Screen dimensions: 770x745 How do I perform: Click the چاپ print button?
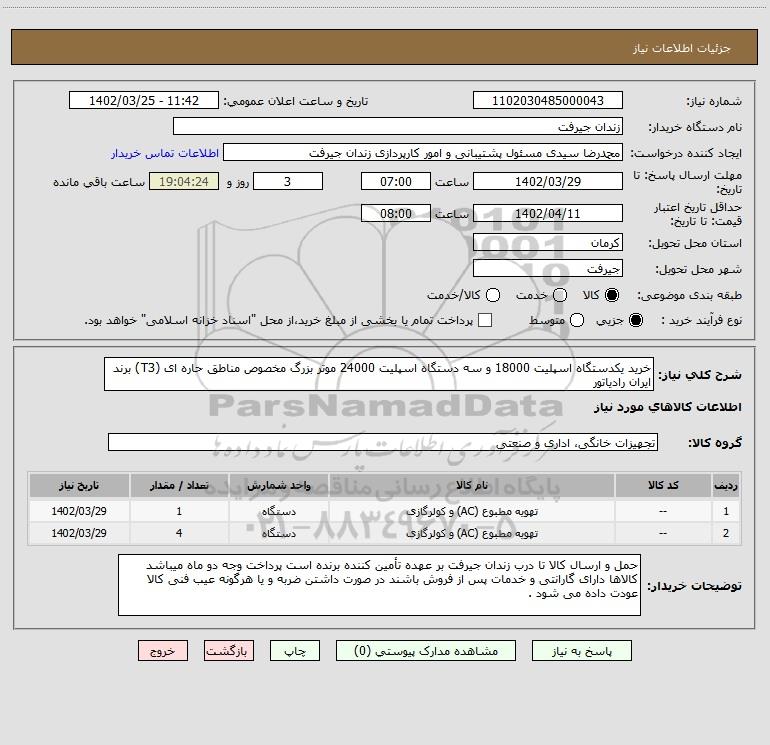pyautogui.click(x=295, y=651)
